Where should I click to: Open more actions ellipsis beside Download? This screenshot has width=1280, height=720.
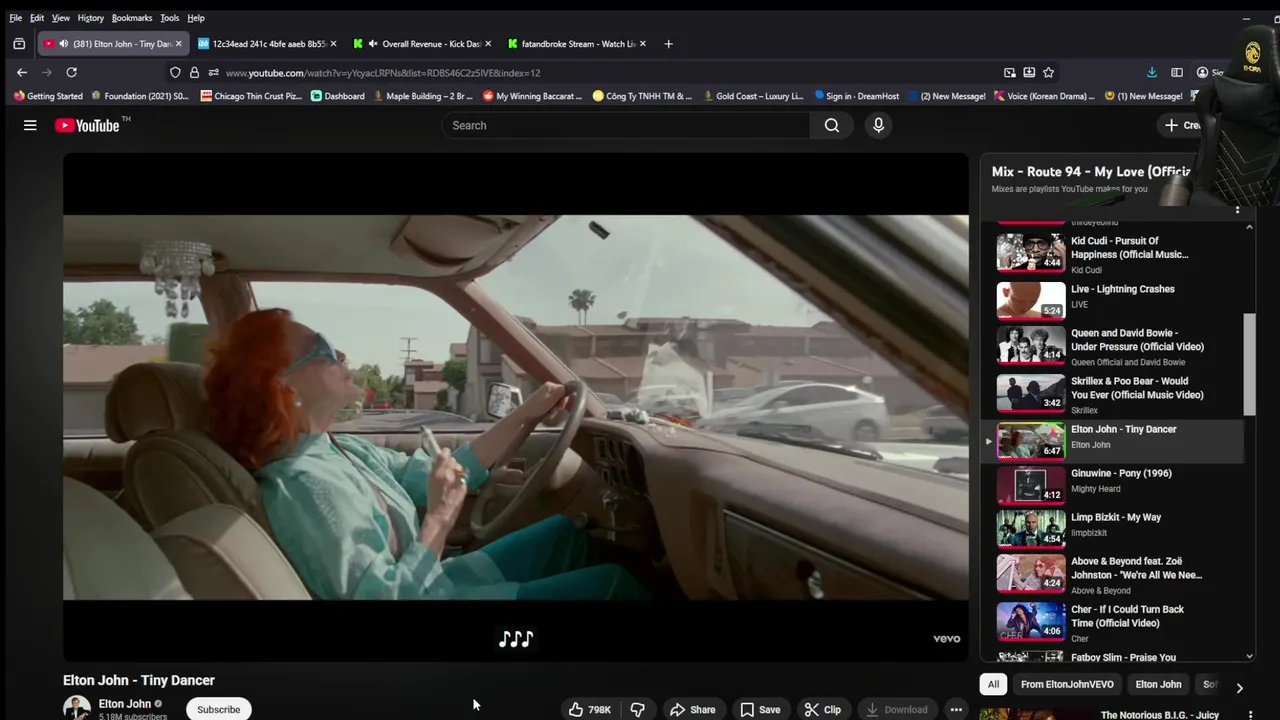click(956, 709)
